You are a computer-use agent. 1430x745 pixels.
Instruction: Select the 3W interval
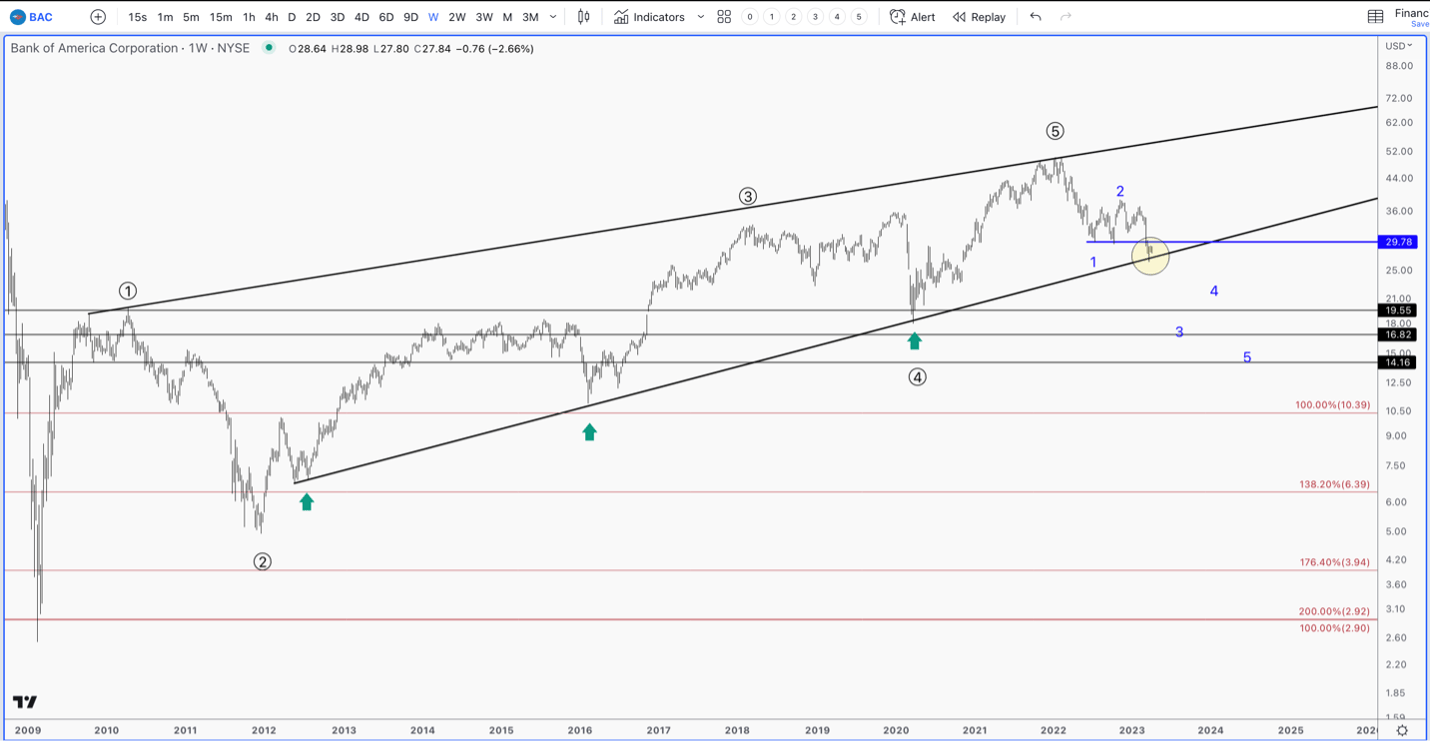pyautogui.click(x=484, y=17)
